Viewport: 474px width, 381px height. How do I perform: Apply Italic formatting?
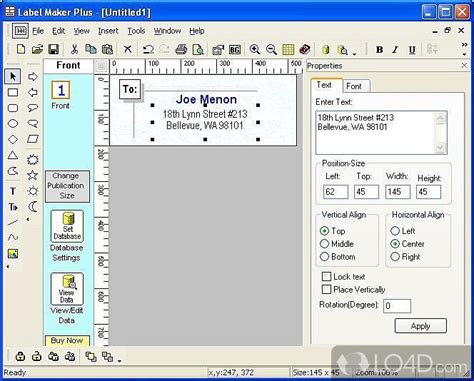point(395,49)
